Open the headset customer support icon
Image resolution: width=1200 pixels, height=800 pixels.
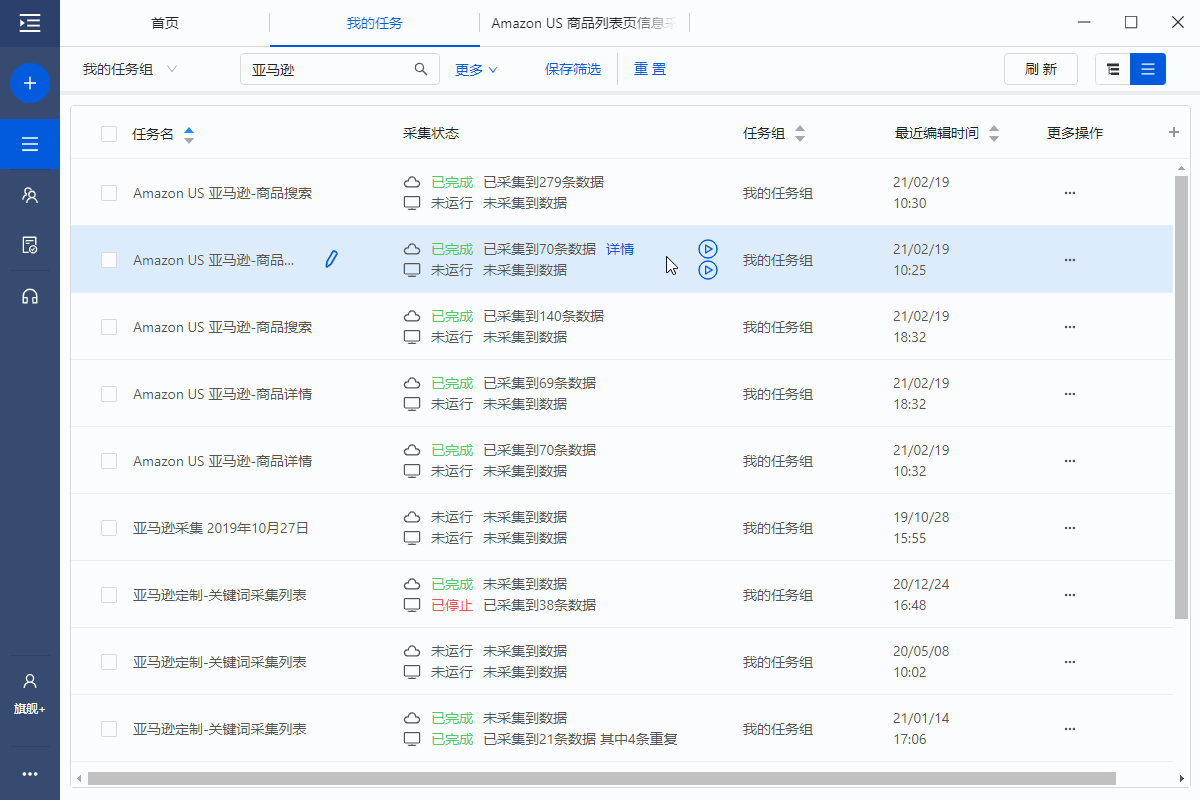tap(30, 296)
